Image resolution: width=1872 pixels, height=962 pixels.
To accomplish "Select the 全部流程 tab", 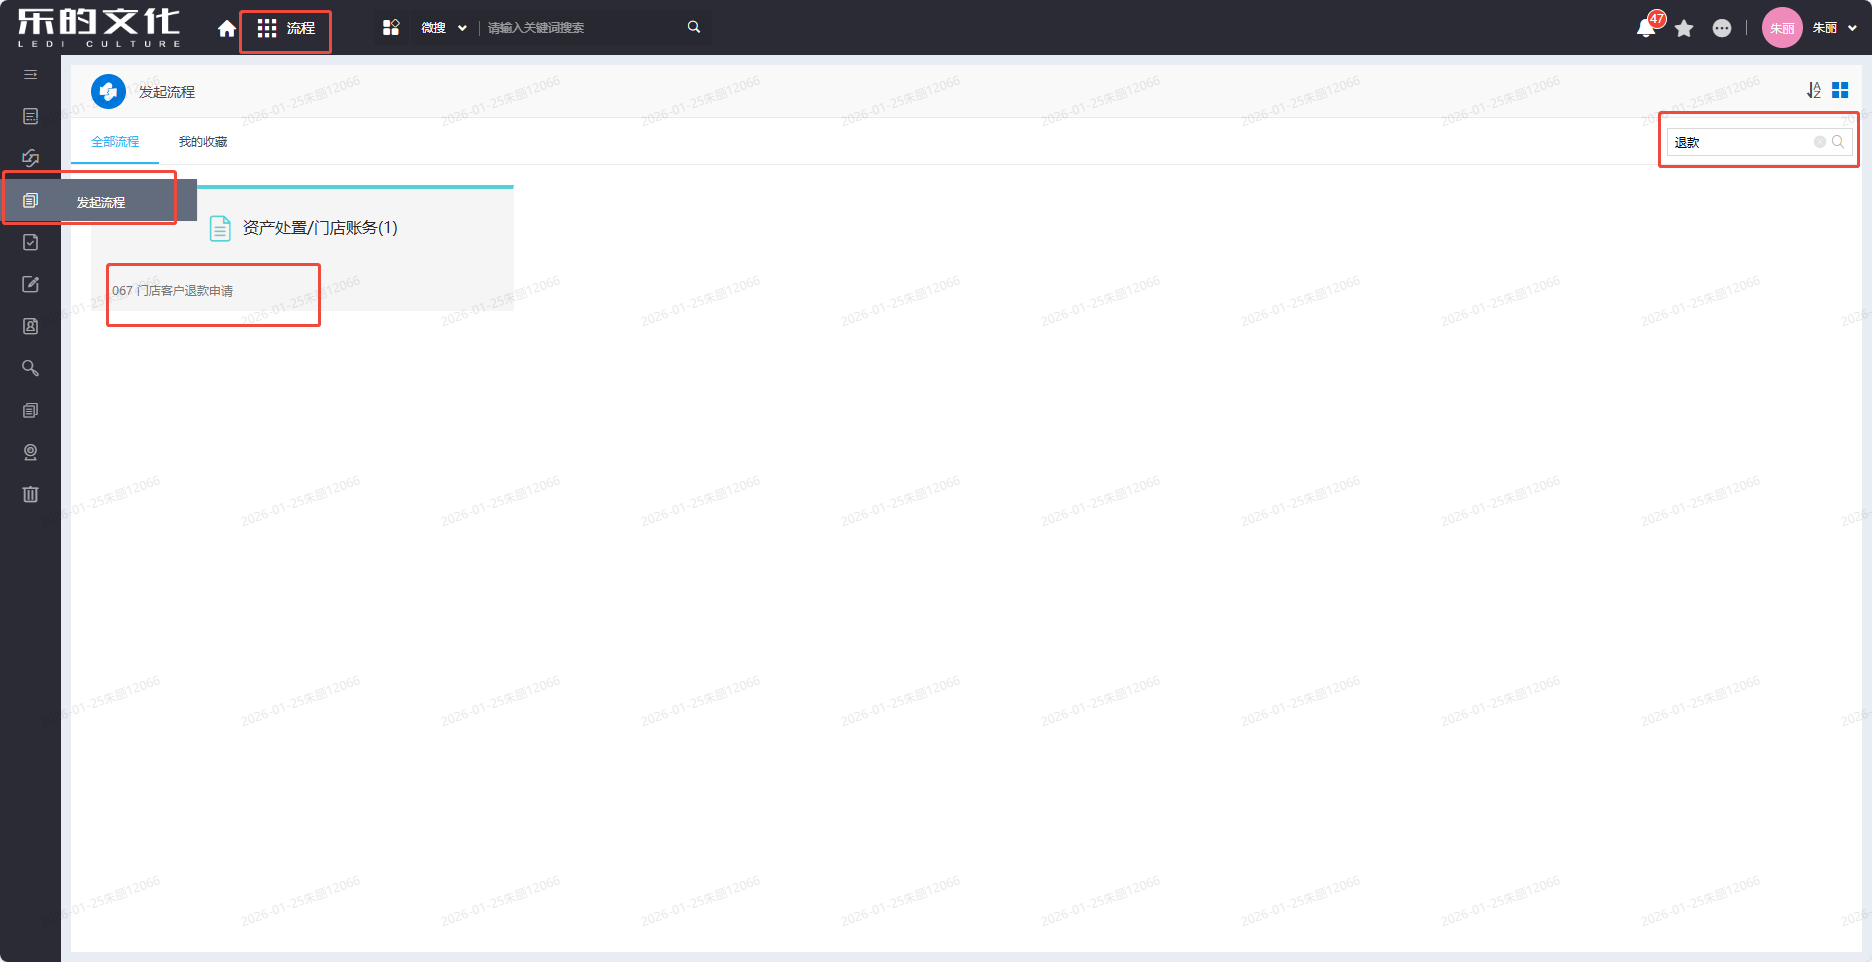I will (115, 142).
